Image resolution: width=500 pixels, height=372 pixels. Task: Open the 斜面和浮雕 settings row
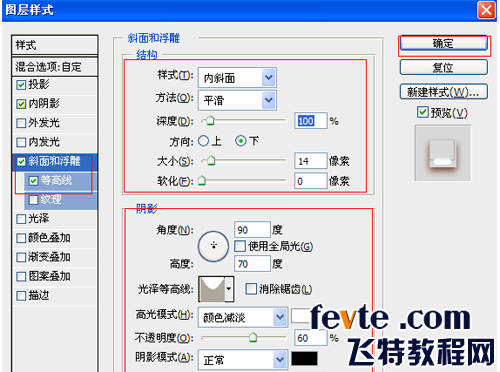point(55,162)
